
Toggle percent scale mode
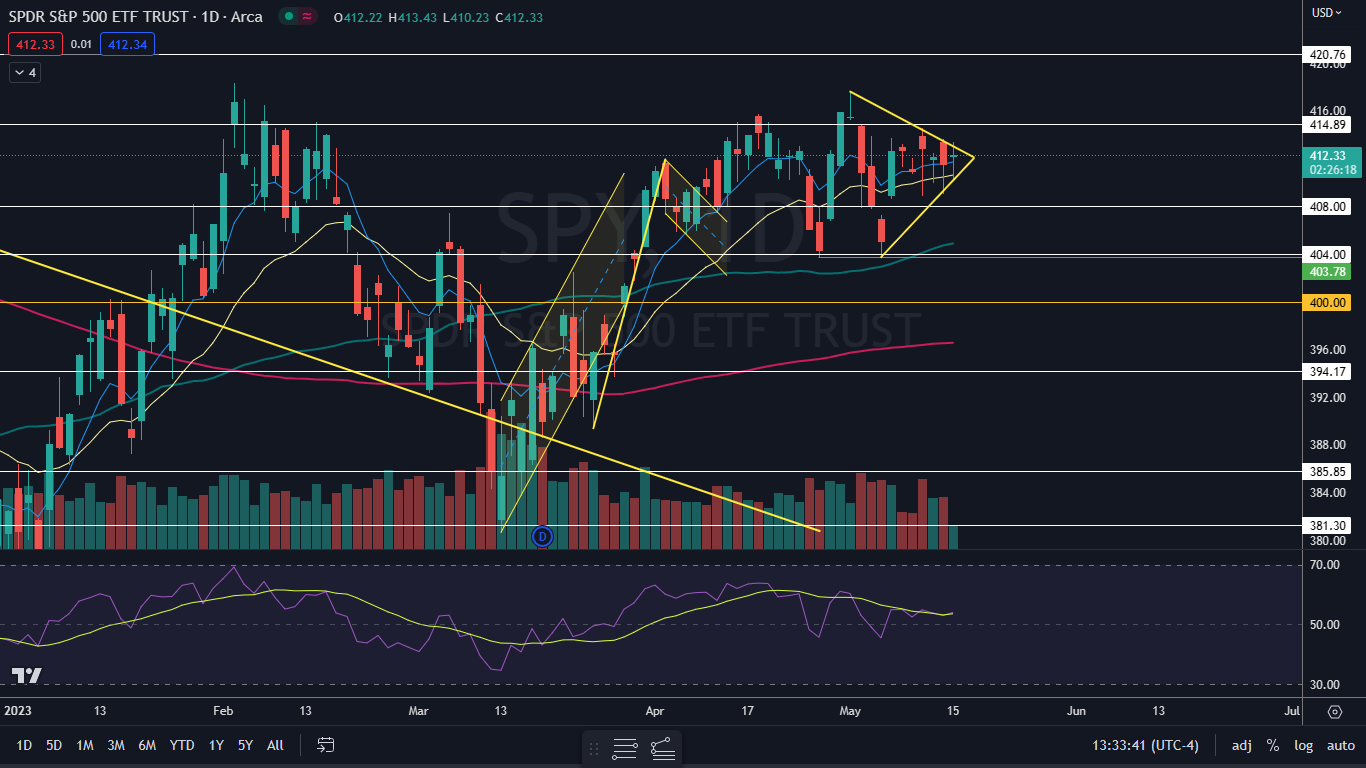[x=1273, y=745]
